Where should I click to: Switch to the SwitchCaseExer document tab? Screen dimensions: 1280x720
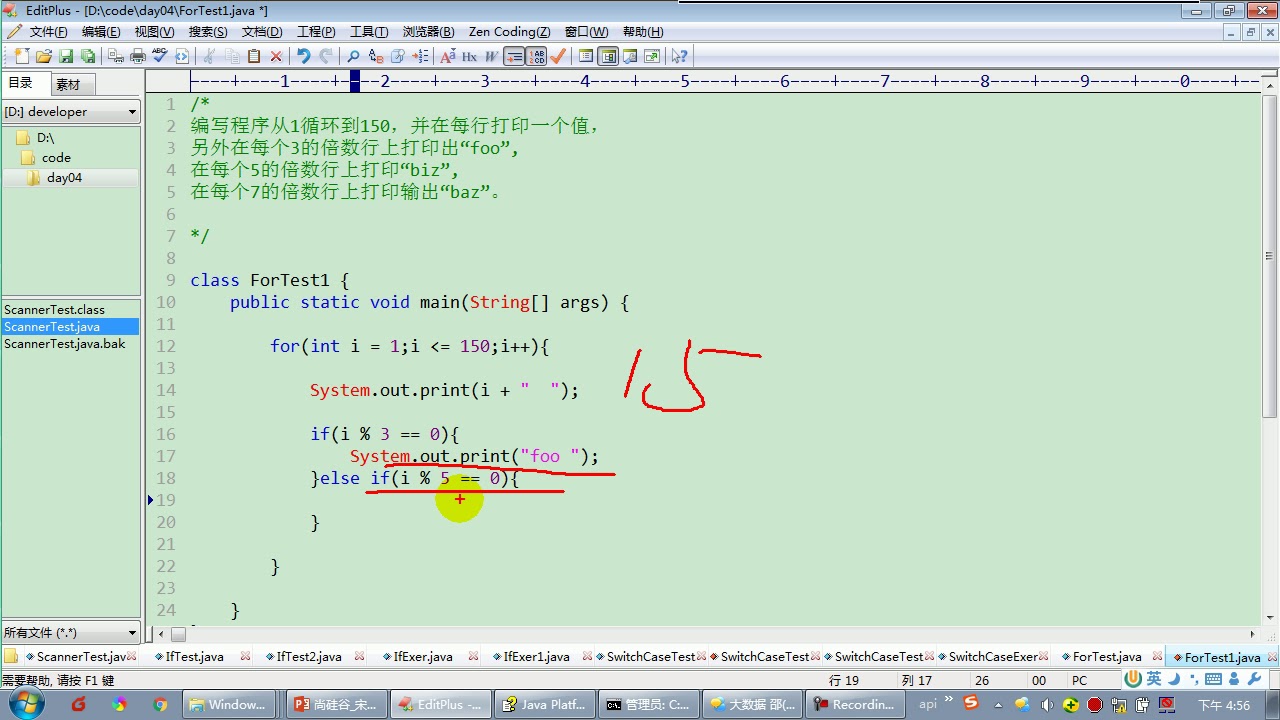click(x=992, y=657)
